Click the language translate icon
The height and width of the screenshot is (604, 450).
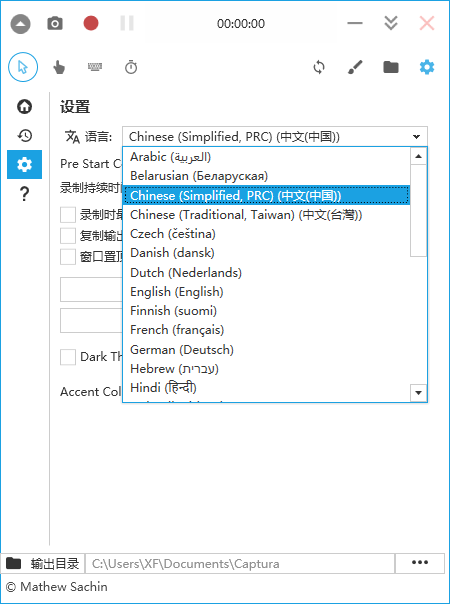coord(72,136)
